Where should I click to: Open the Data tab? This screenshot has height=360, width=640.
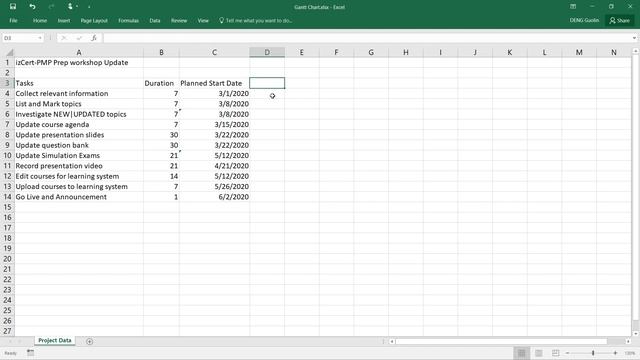click(155, 20)
